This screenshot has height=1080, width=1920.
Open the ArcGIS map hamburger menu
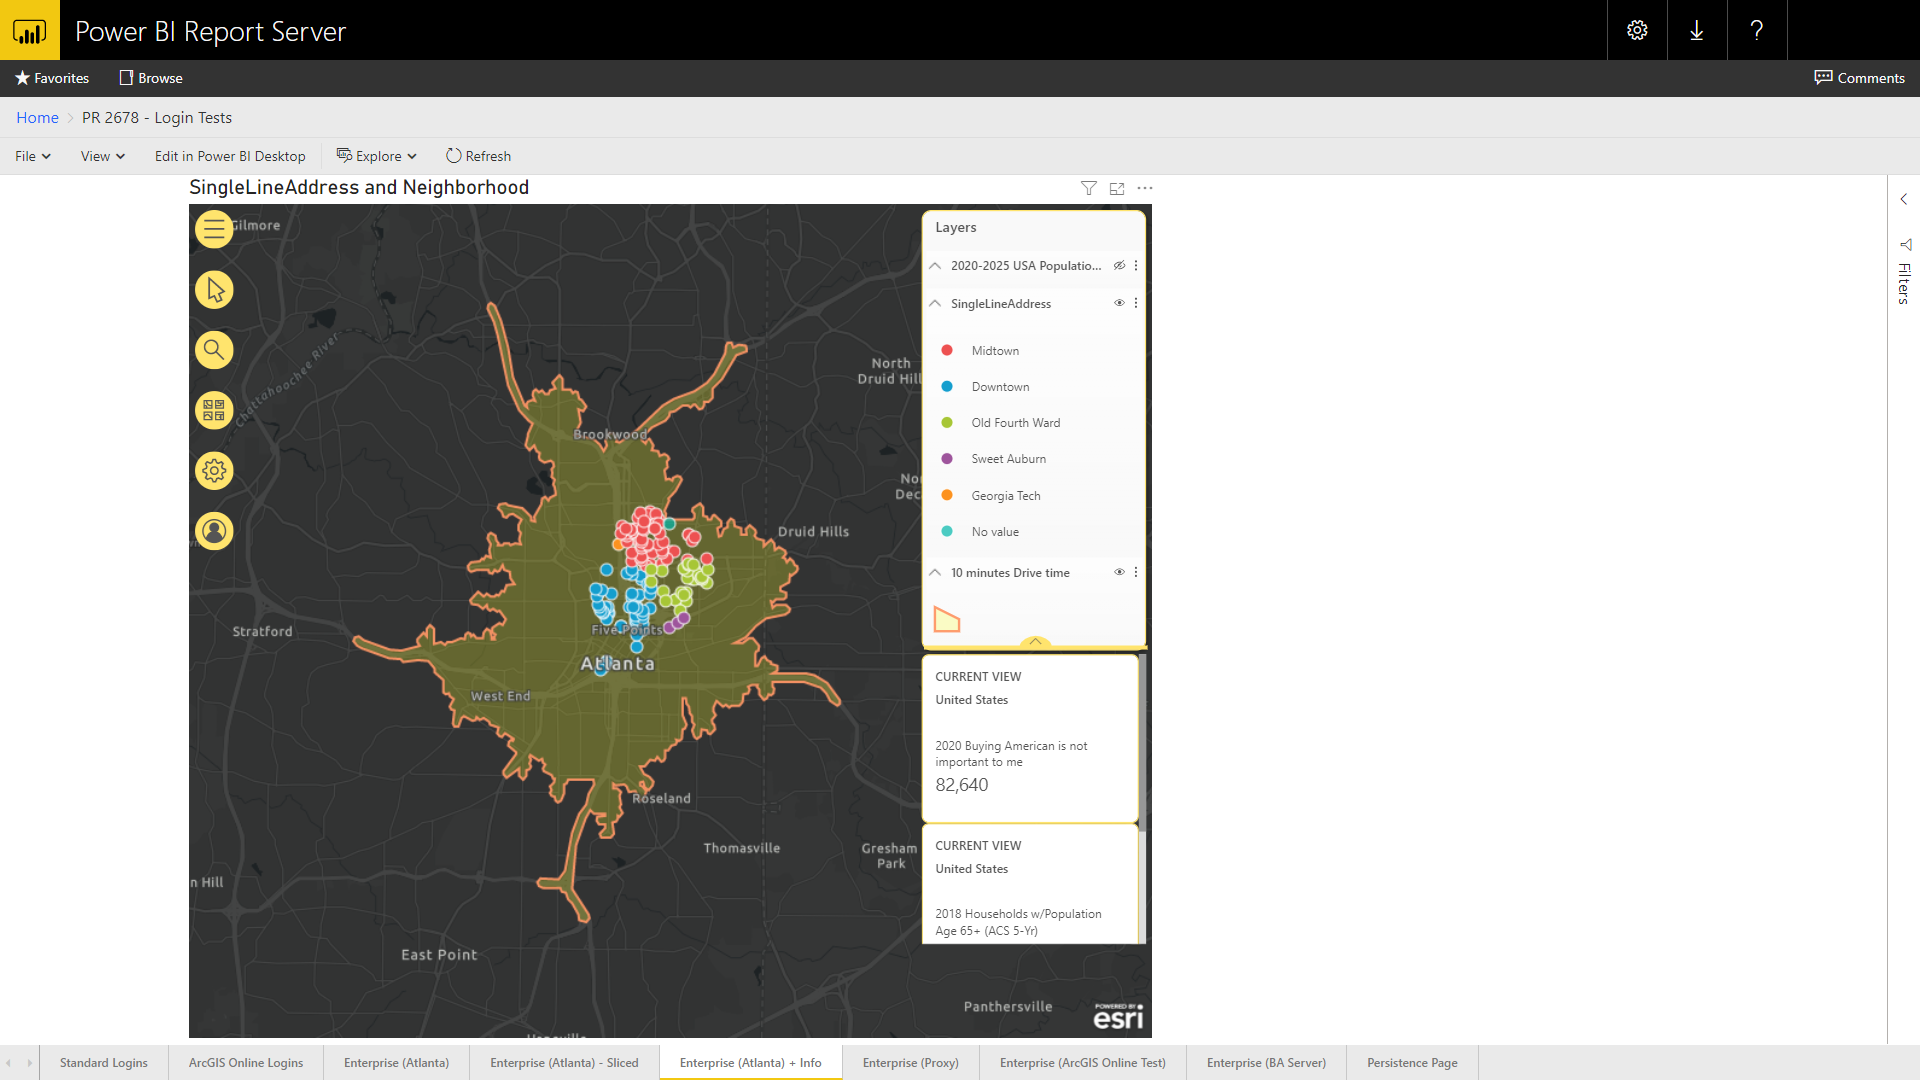pos(213,229)
